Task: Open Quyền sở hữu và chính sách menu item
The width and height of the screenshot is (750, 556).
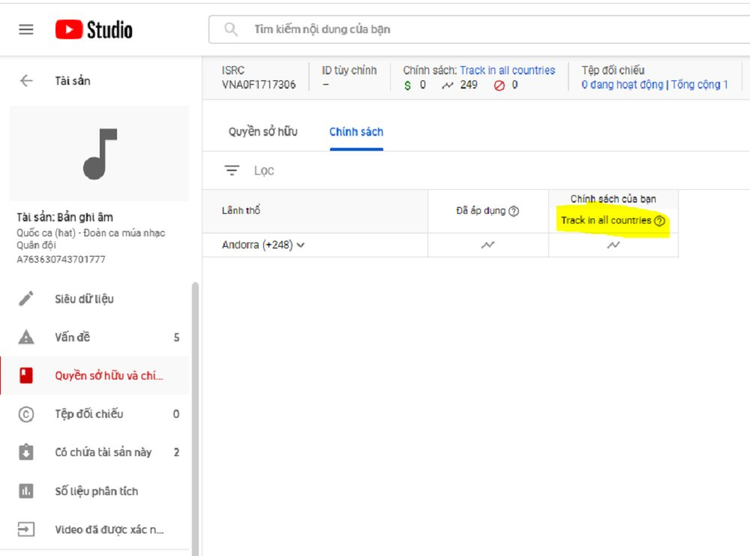Action: point(108,376)
